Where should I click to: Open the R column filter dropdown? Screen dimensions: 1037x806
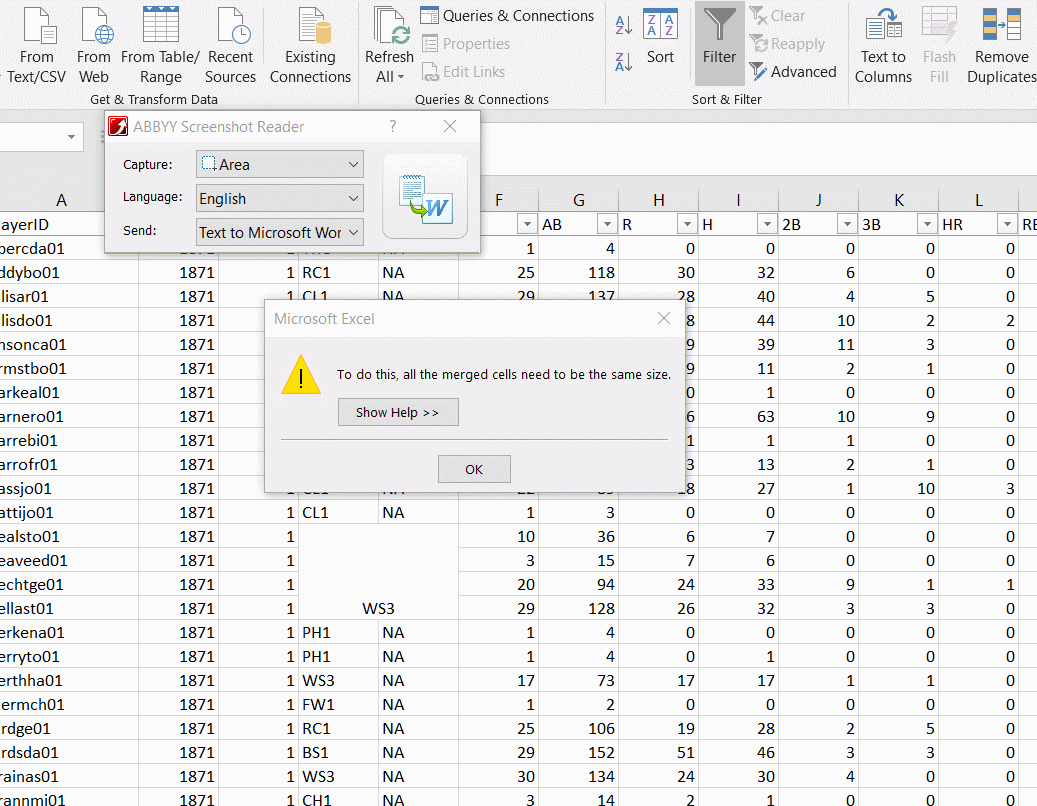pyautogui.click(x=687, y=224)
